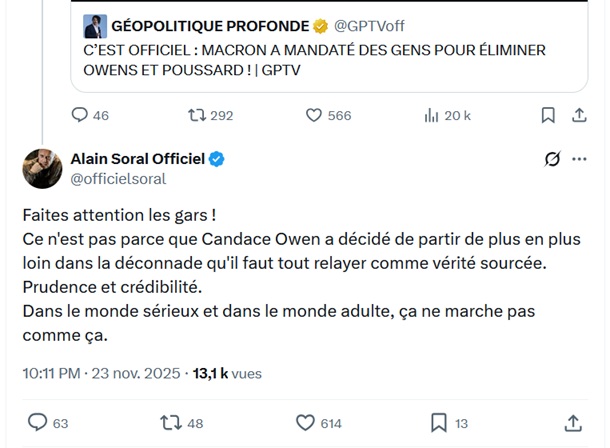Like the post with 566 likes
610x448 pixels.
(312, 116)
